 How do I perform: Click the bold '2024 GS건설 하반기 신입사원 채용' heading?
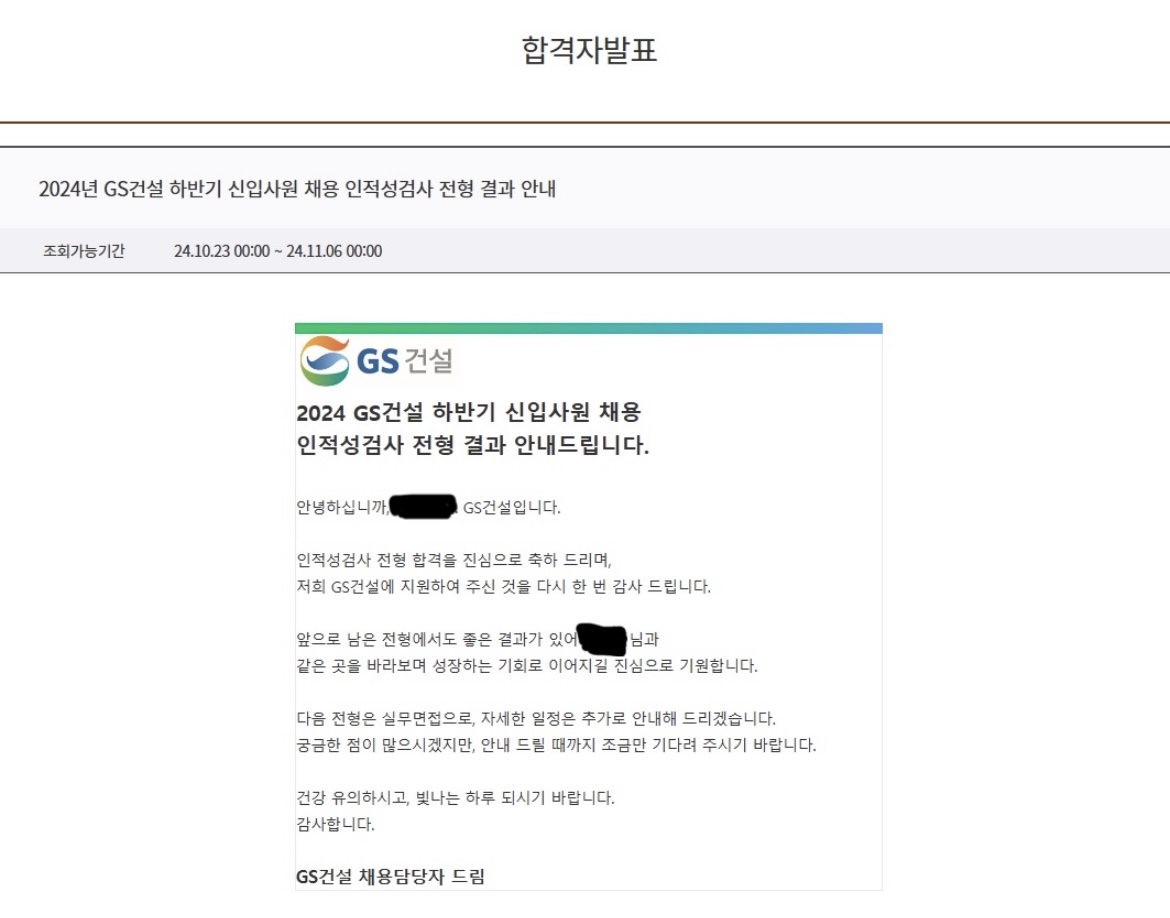(468, 413)
